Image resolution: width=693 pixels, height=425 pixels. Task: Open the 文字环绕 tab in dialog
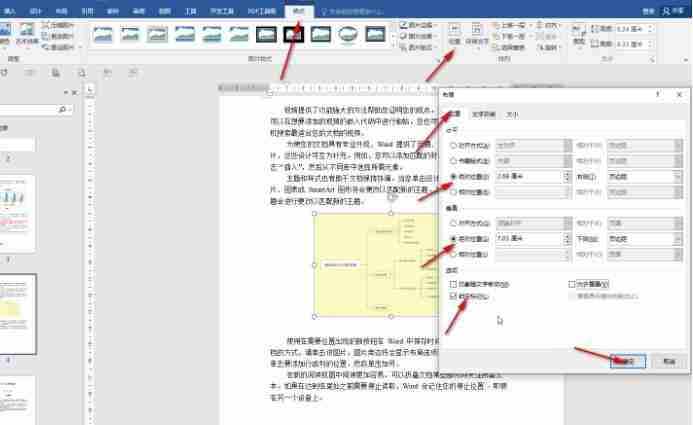point(484,114)
